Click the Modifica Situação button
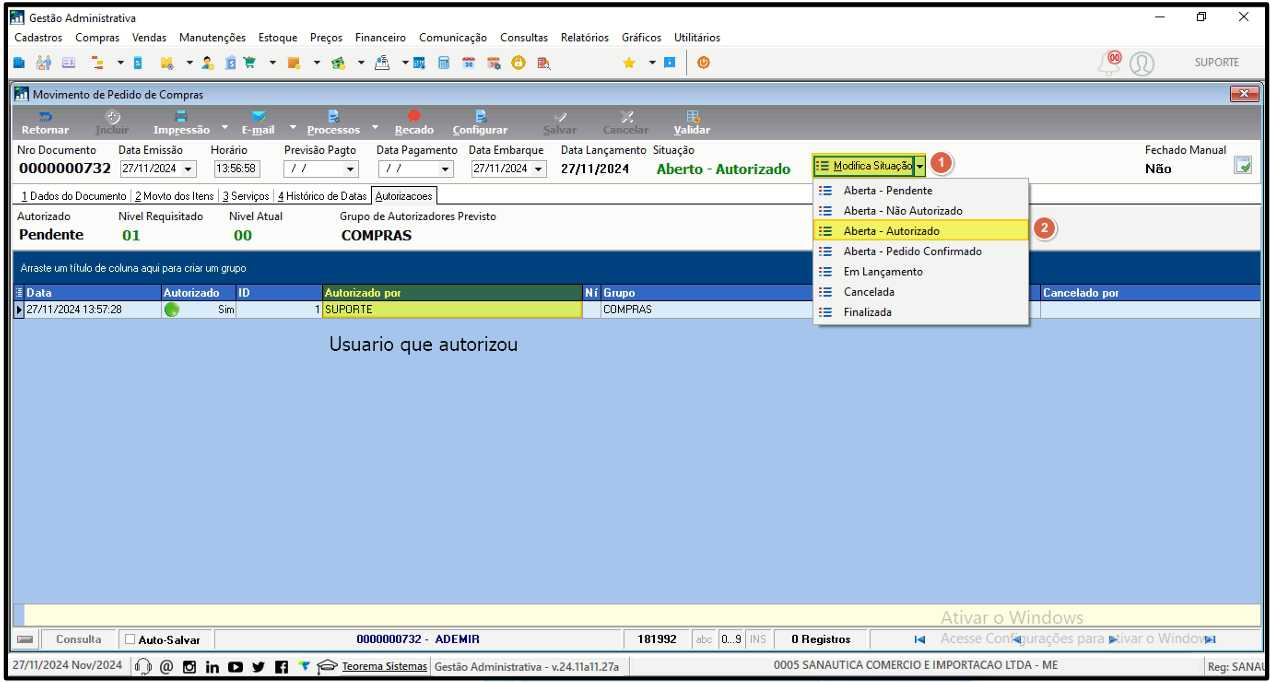 pyautogui.click(x=864, y=166)
